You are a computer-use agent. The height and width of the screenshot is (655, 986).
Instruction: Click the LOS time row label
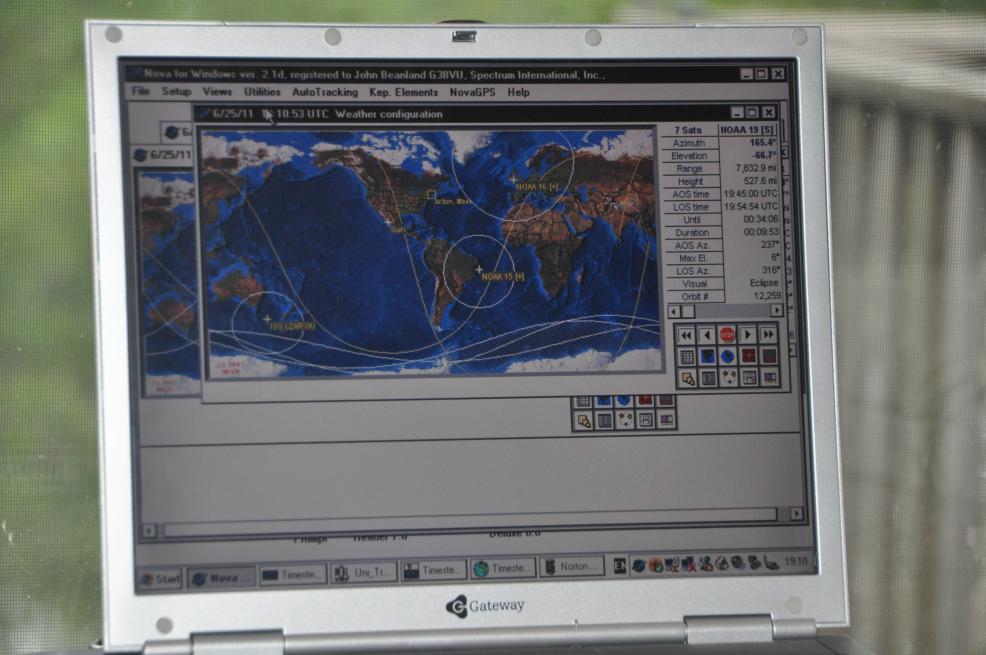click(x=691, y=207)
